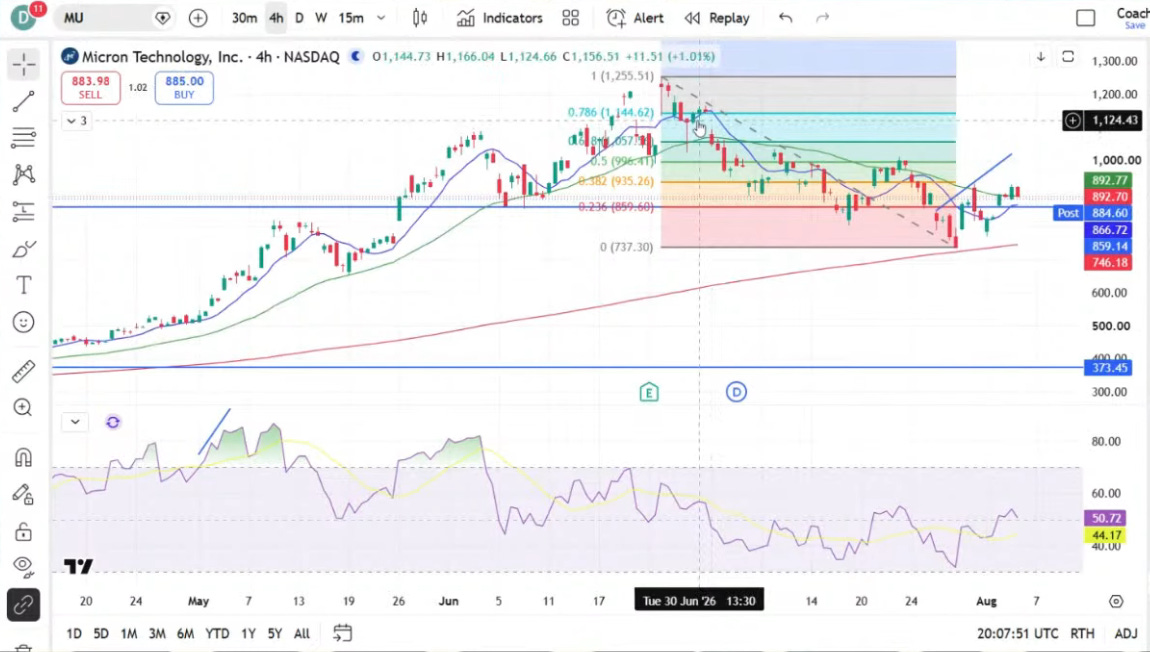This screenshot has height=652, width=1150.
Task: Toggle lock all drawings
Action: [23, 531]
